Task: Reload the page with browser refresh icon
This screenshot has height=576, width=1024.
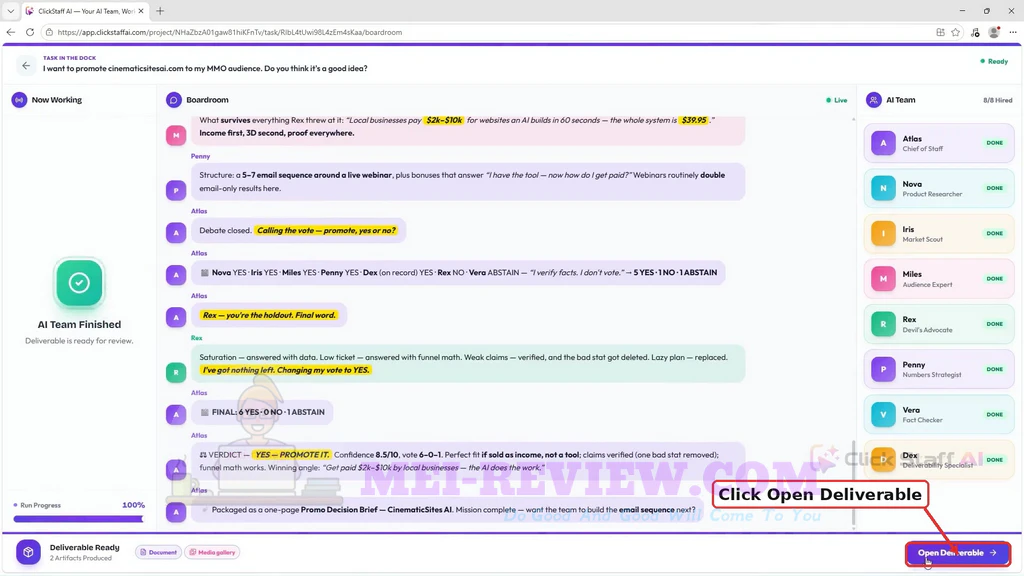Action: [29, 32]
